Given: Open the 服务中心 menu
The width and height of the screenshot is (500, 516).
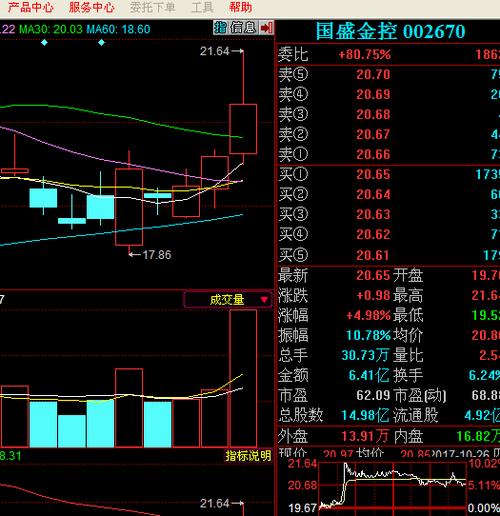Looking at the screenshot, I should 92,7.
